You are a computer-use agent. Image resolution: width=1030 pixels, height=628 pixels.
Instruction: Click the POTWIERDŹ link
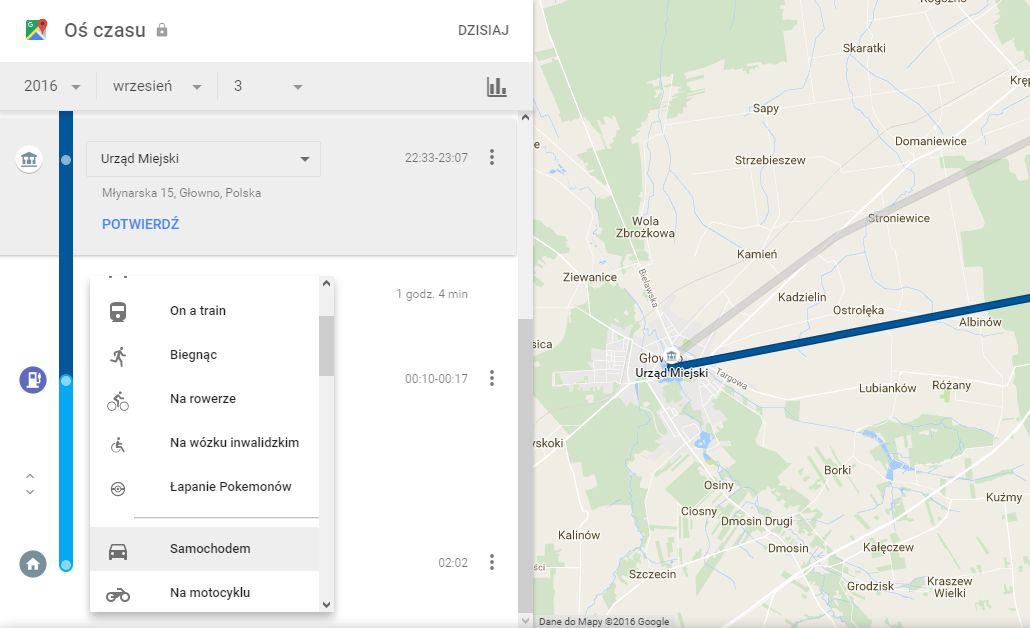click(x=141, y=224)
